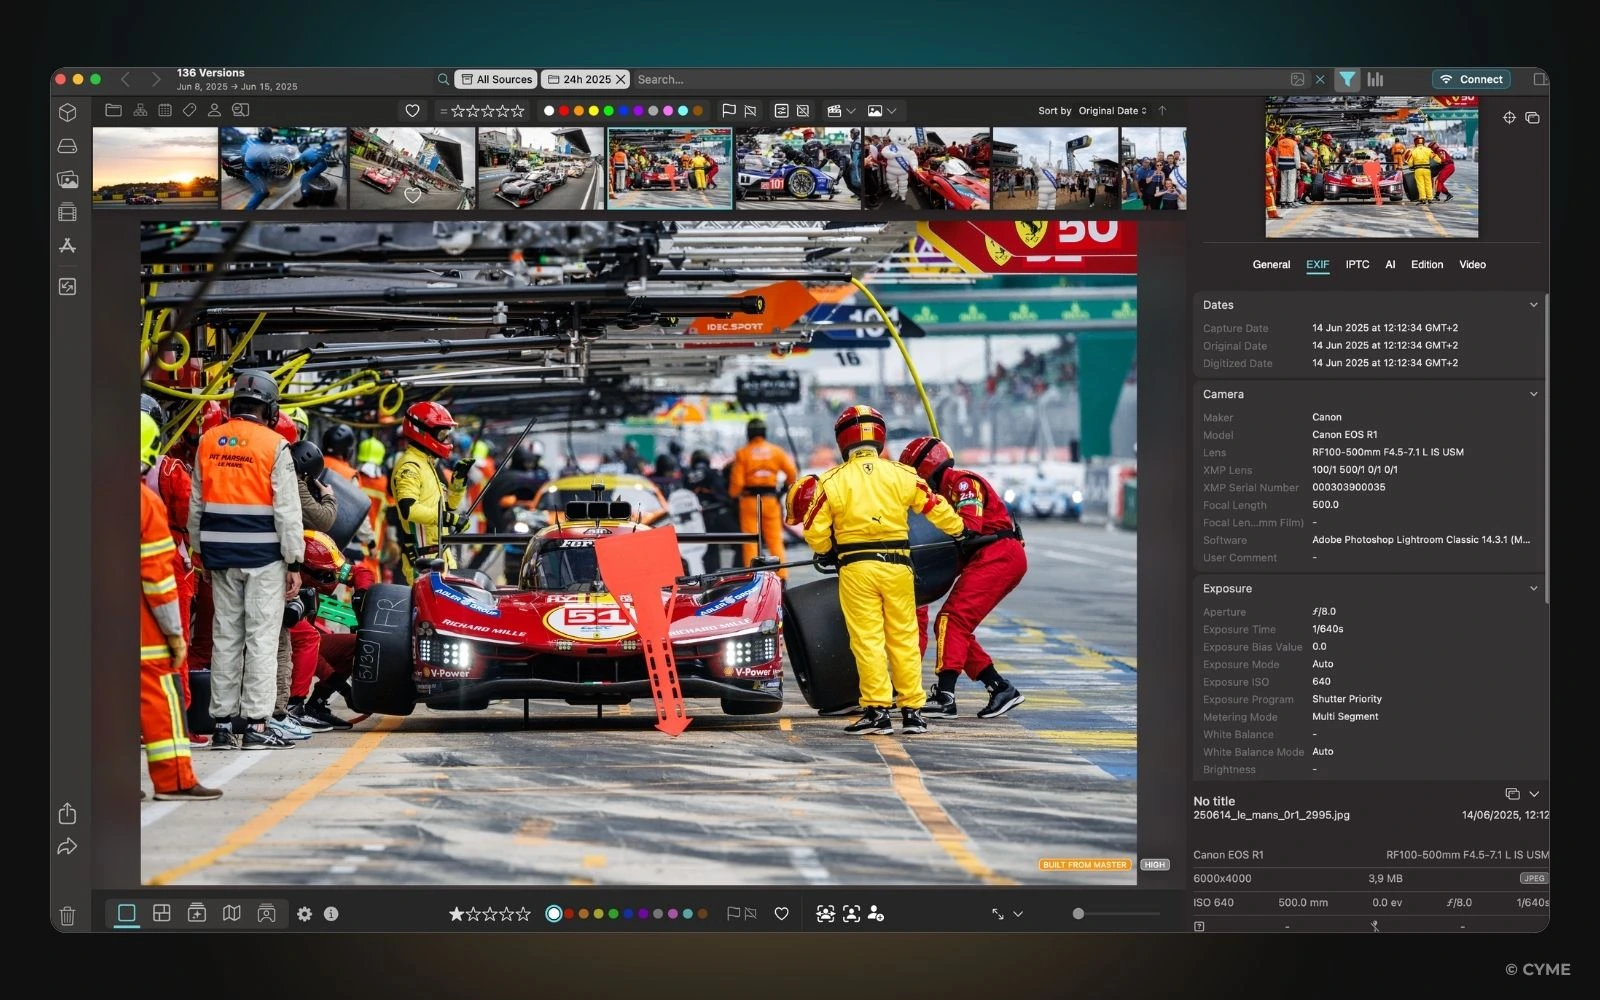Image resolution: width=1600 pixels, height=1000 pixels.
Task: Click the cyan funnel filter button
Action: pos(1347,79)
